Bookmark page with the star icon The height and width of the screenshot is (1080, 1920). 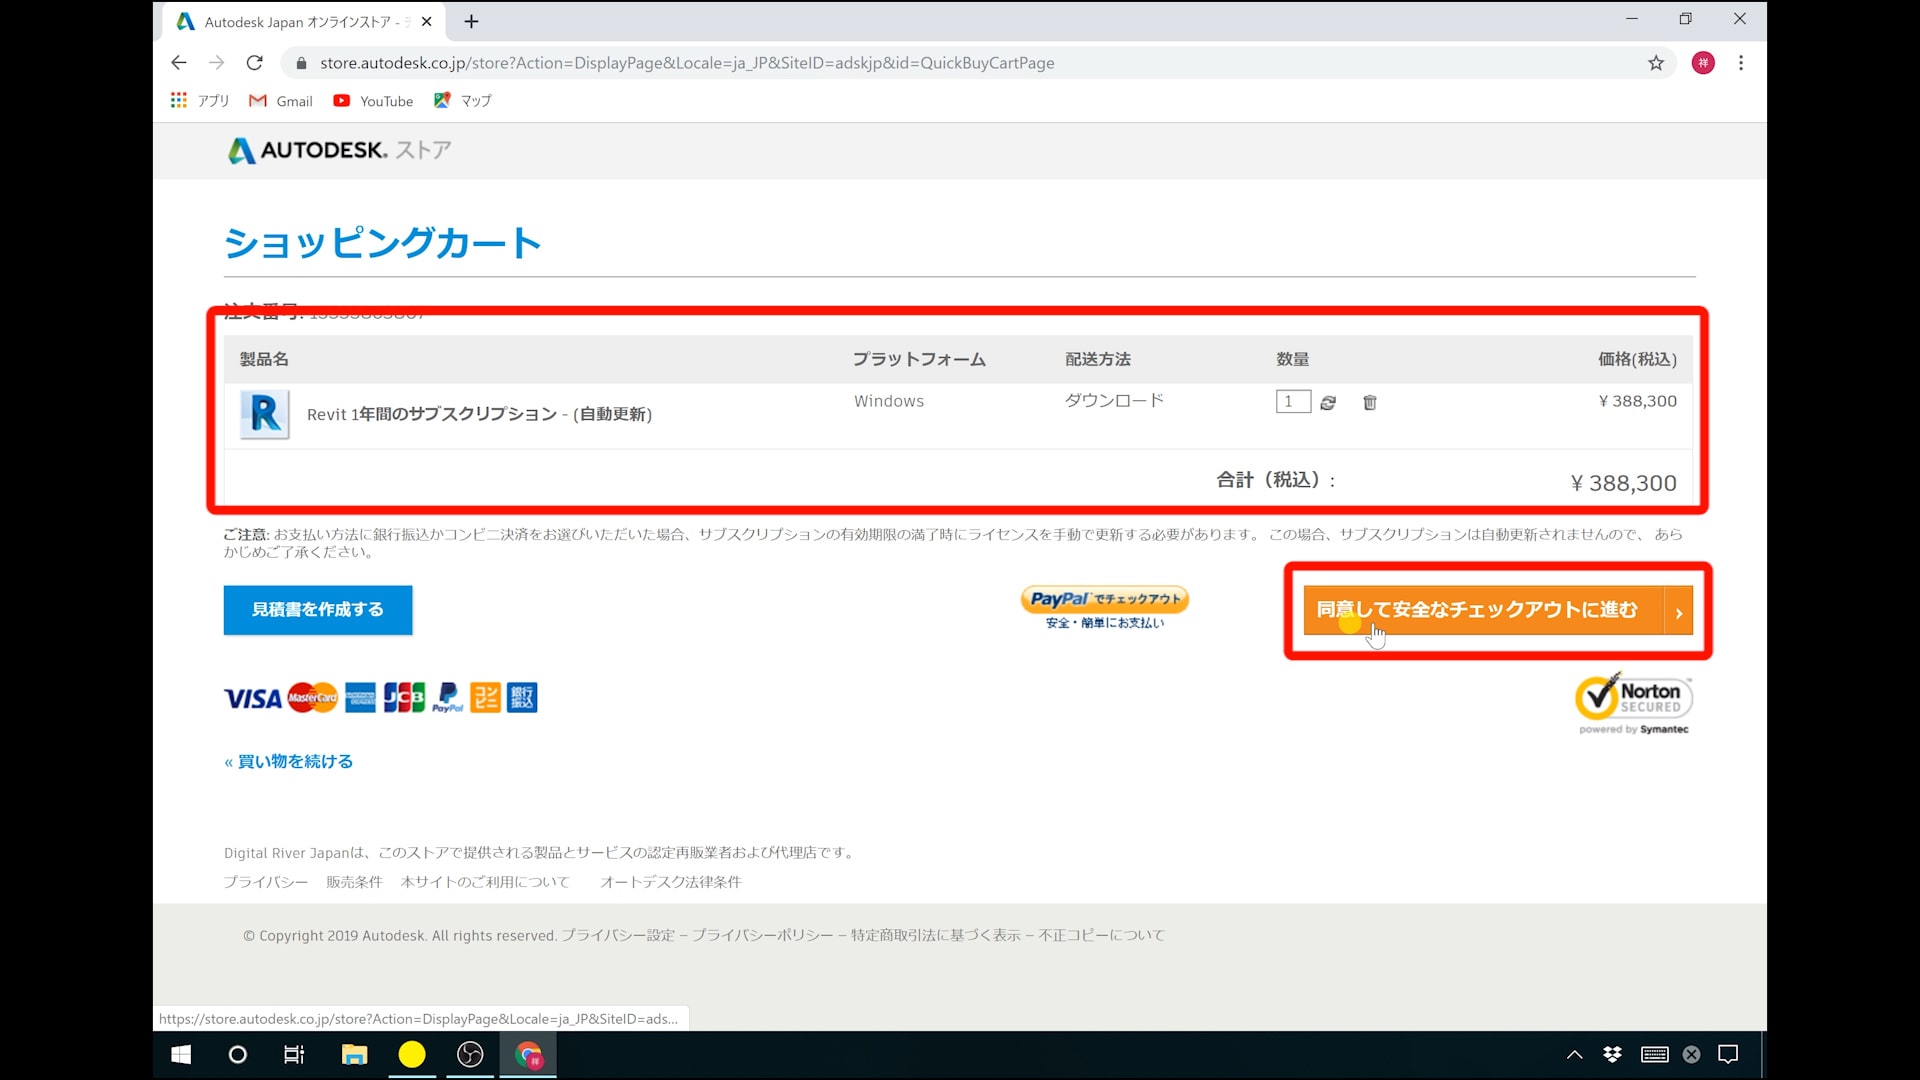pyautogui.click(x=1656, y=63)
